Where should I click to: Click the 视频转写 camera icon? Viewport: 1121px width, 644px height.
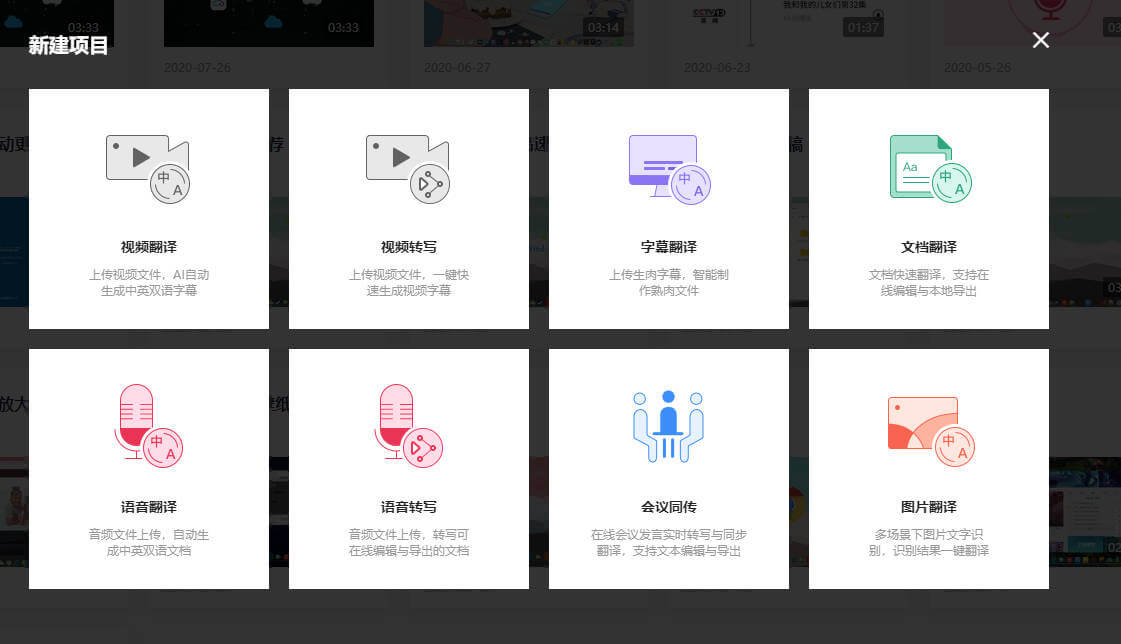[x=408, y=169]
